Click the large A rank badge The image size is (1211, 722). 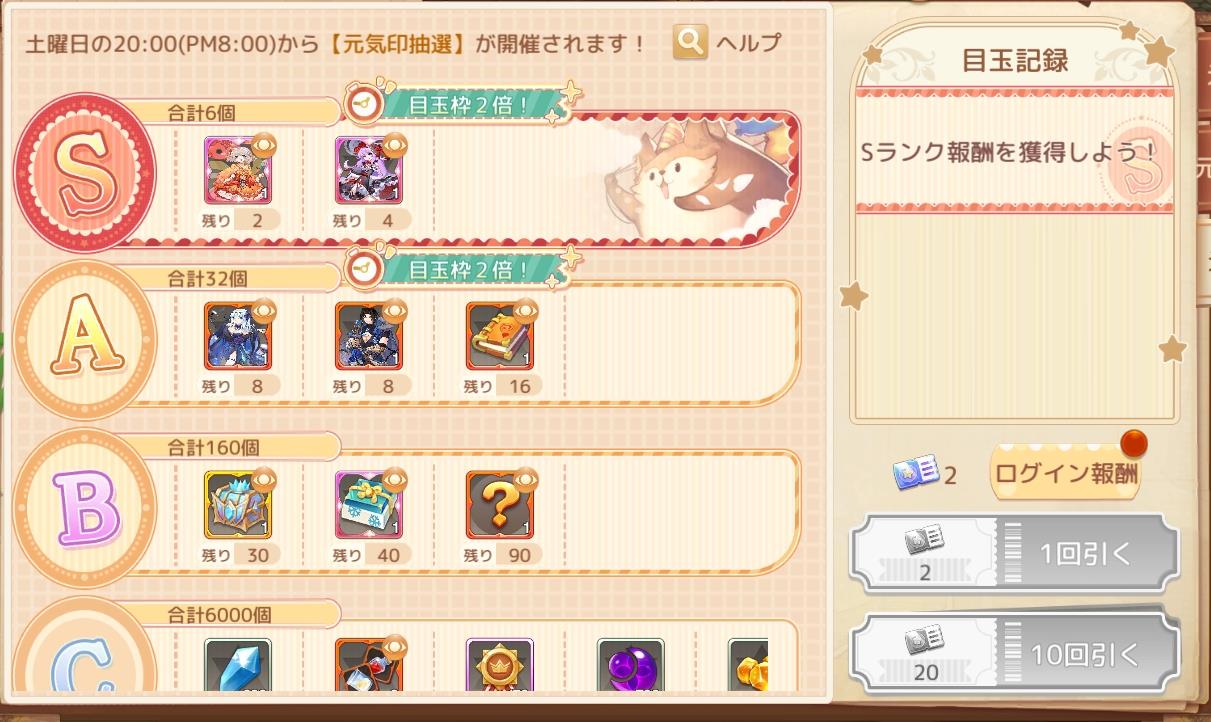(84, 340)
